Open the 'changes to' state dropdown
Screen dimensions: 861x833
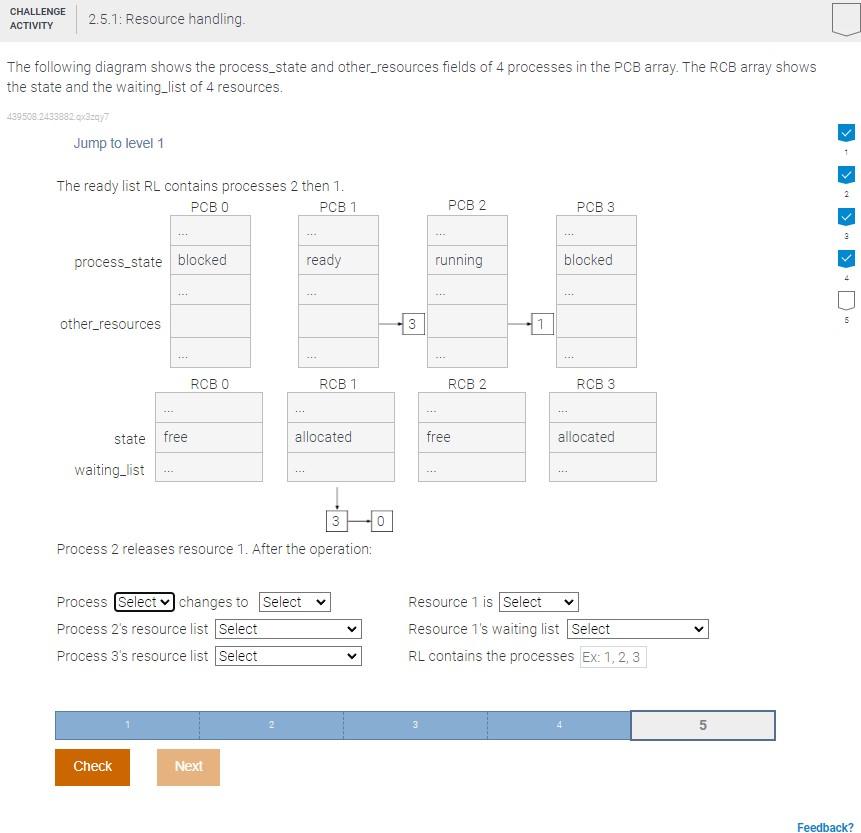pos(294,602)
